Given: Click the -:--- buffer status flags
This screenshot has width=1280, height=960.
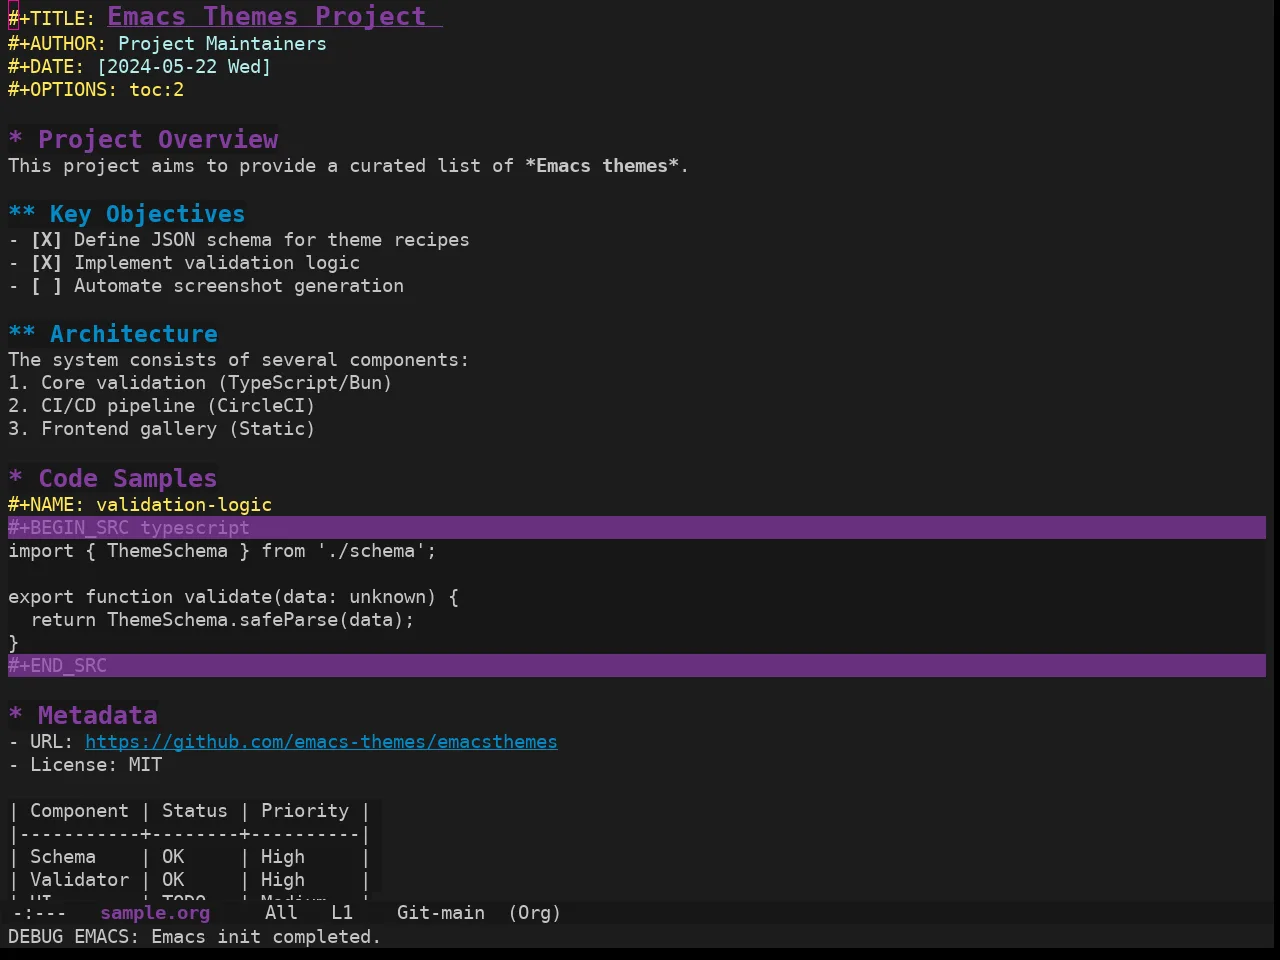Looking at the screenshot, I should pyautogui.click(x=40, y=913).
